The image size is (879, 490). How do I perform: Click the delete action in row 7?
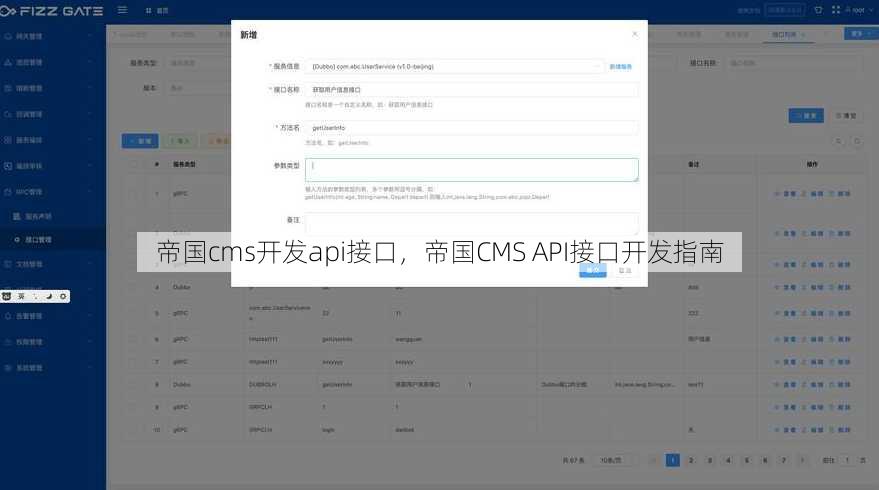pyautogui.click(x=840, y=362)
